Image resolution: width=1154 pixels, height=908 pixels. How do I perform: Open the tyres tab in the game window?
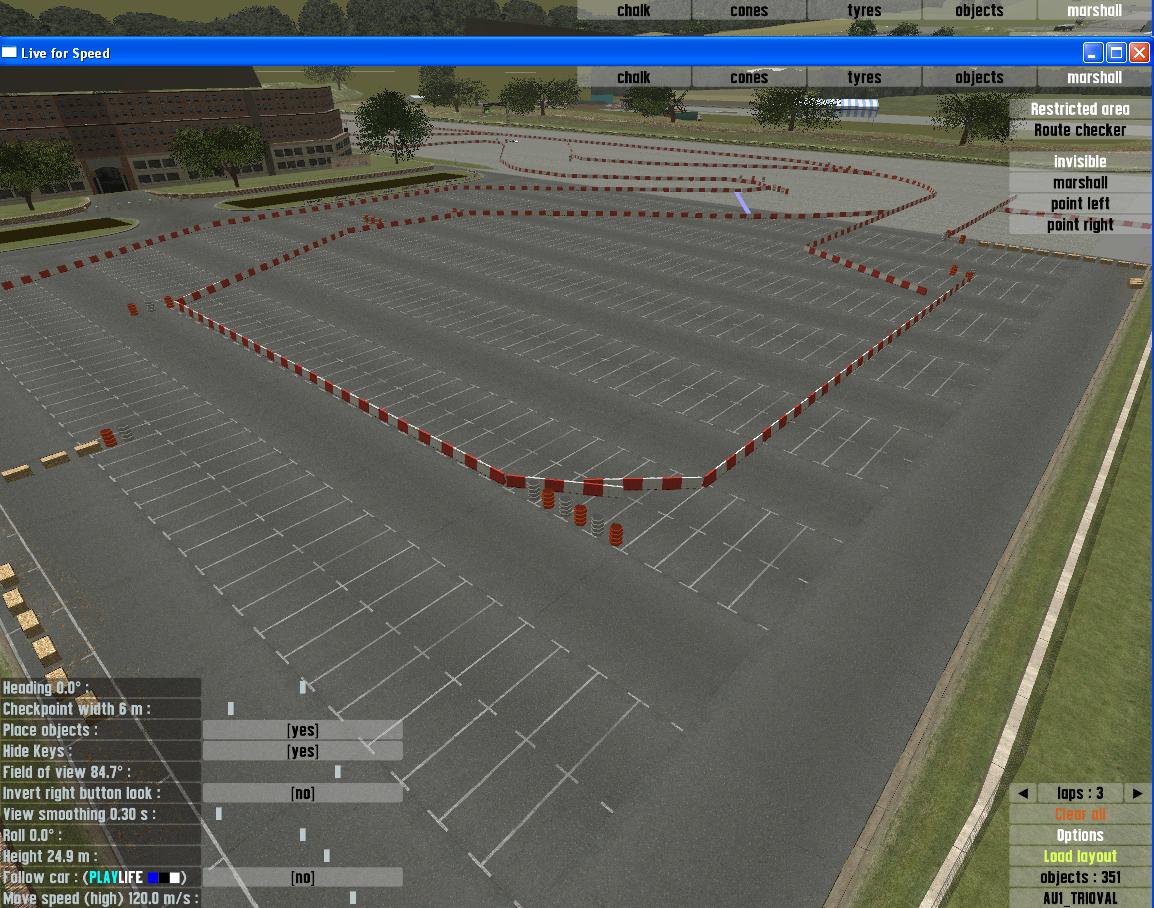(864, 77)
